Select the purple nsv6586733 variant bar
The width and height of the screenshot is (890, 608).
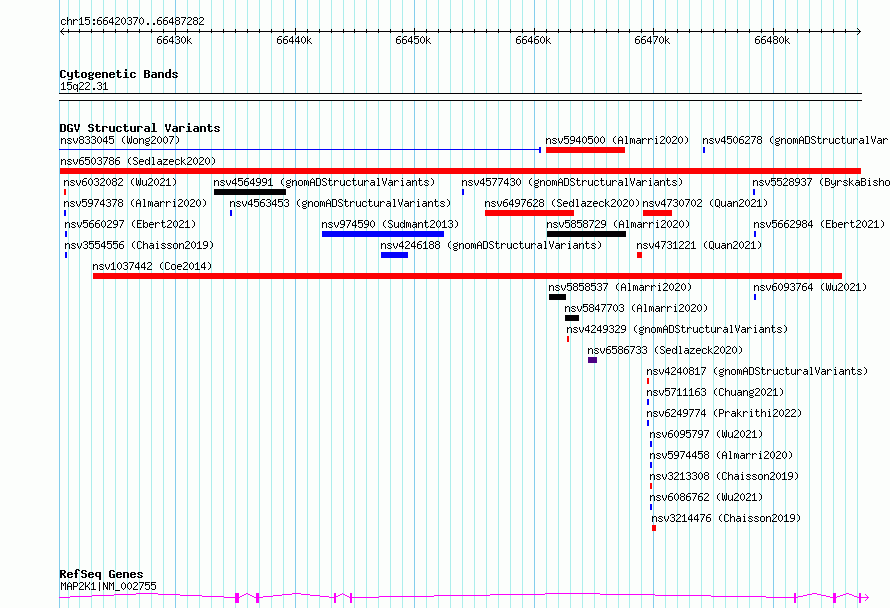(592, 360)
